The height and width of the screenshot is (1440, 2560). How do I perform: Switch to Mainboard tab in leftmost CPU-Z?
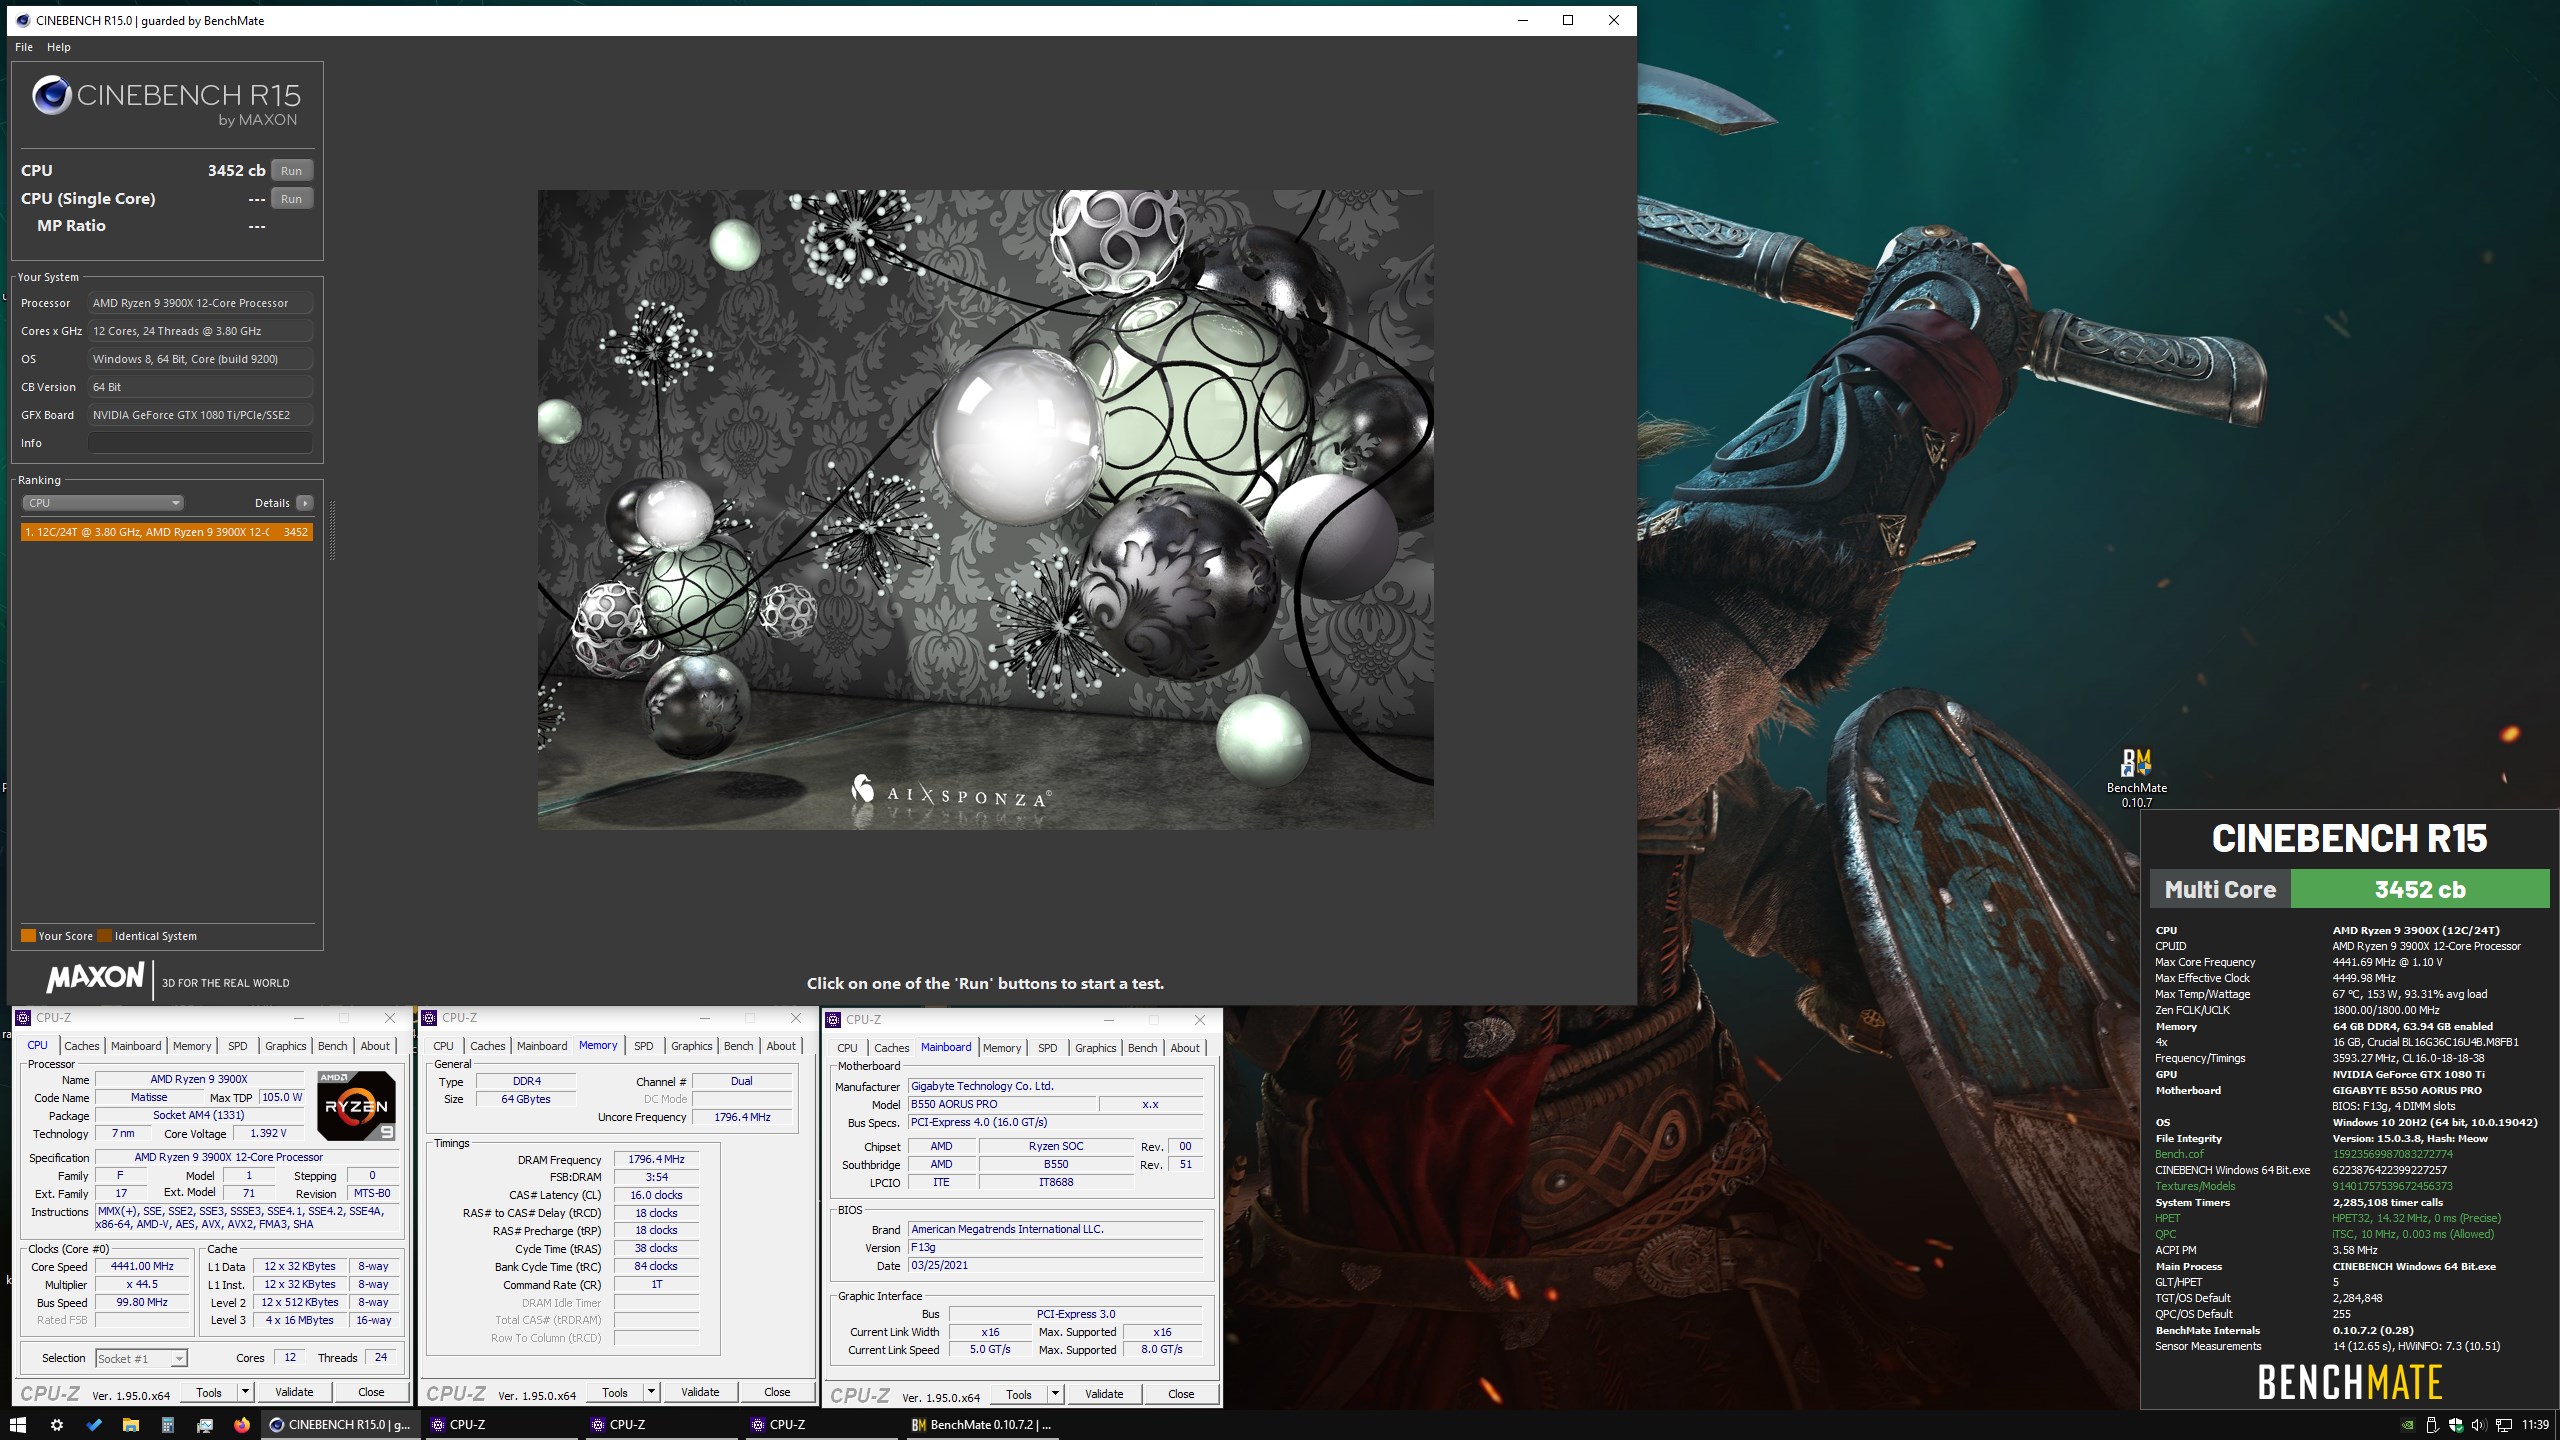[136, 1046]
